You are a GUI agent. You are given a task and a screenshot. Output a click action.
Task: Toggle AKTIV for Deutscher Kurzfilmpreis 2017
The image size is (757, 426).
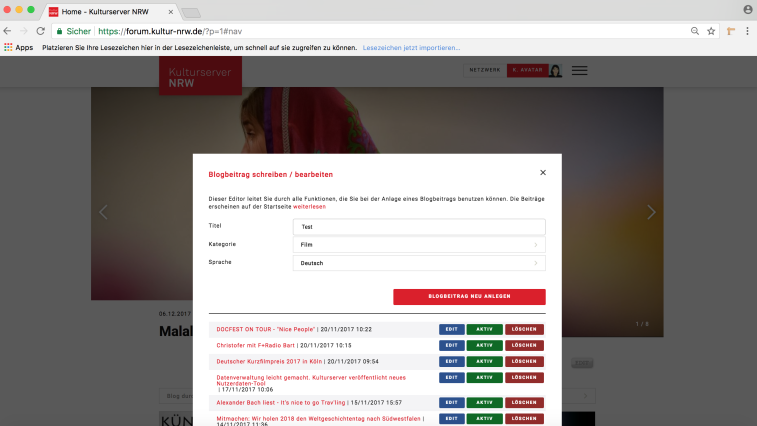(x=484, y=361)
